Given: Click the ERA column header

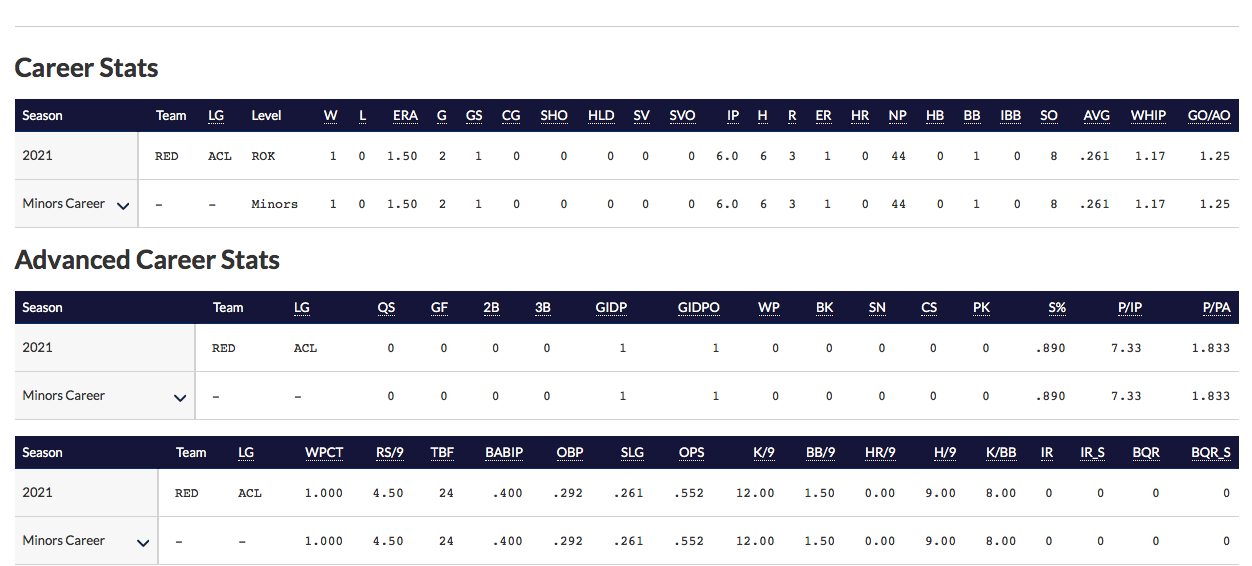Looking at the screenshot, I should point(405,116).
